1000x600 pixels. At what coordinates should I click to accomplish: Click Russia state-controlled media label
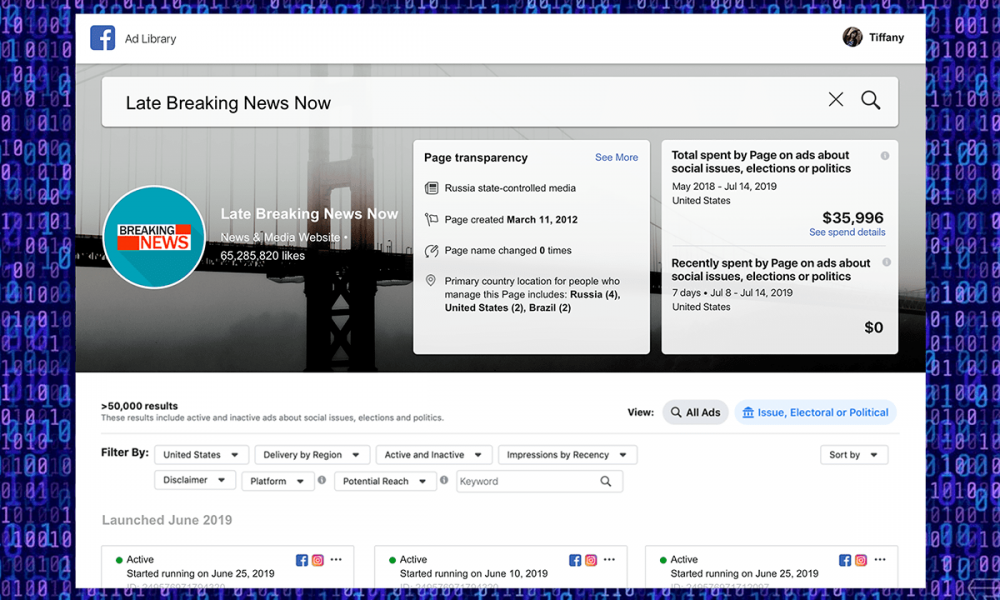pos(510,188)
